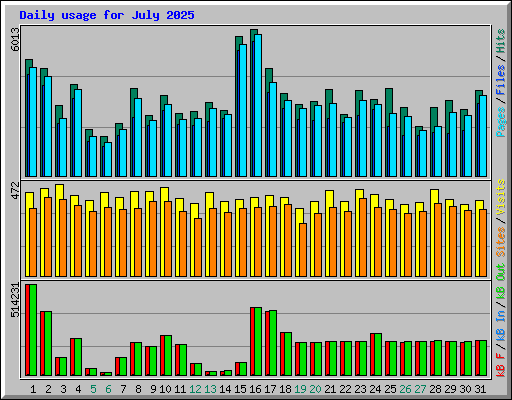Click the green kB Out bar for day 24
Screen dimensions: 512x400
(x=378, y=354)
